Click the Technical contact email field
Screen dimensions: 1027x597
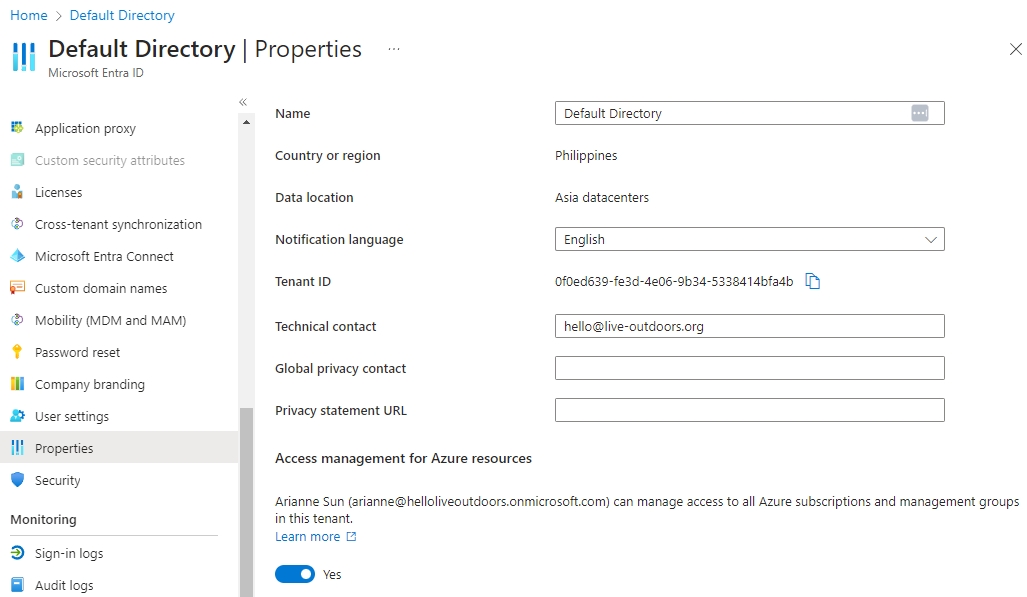(749, 326)
